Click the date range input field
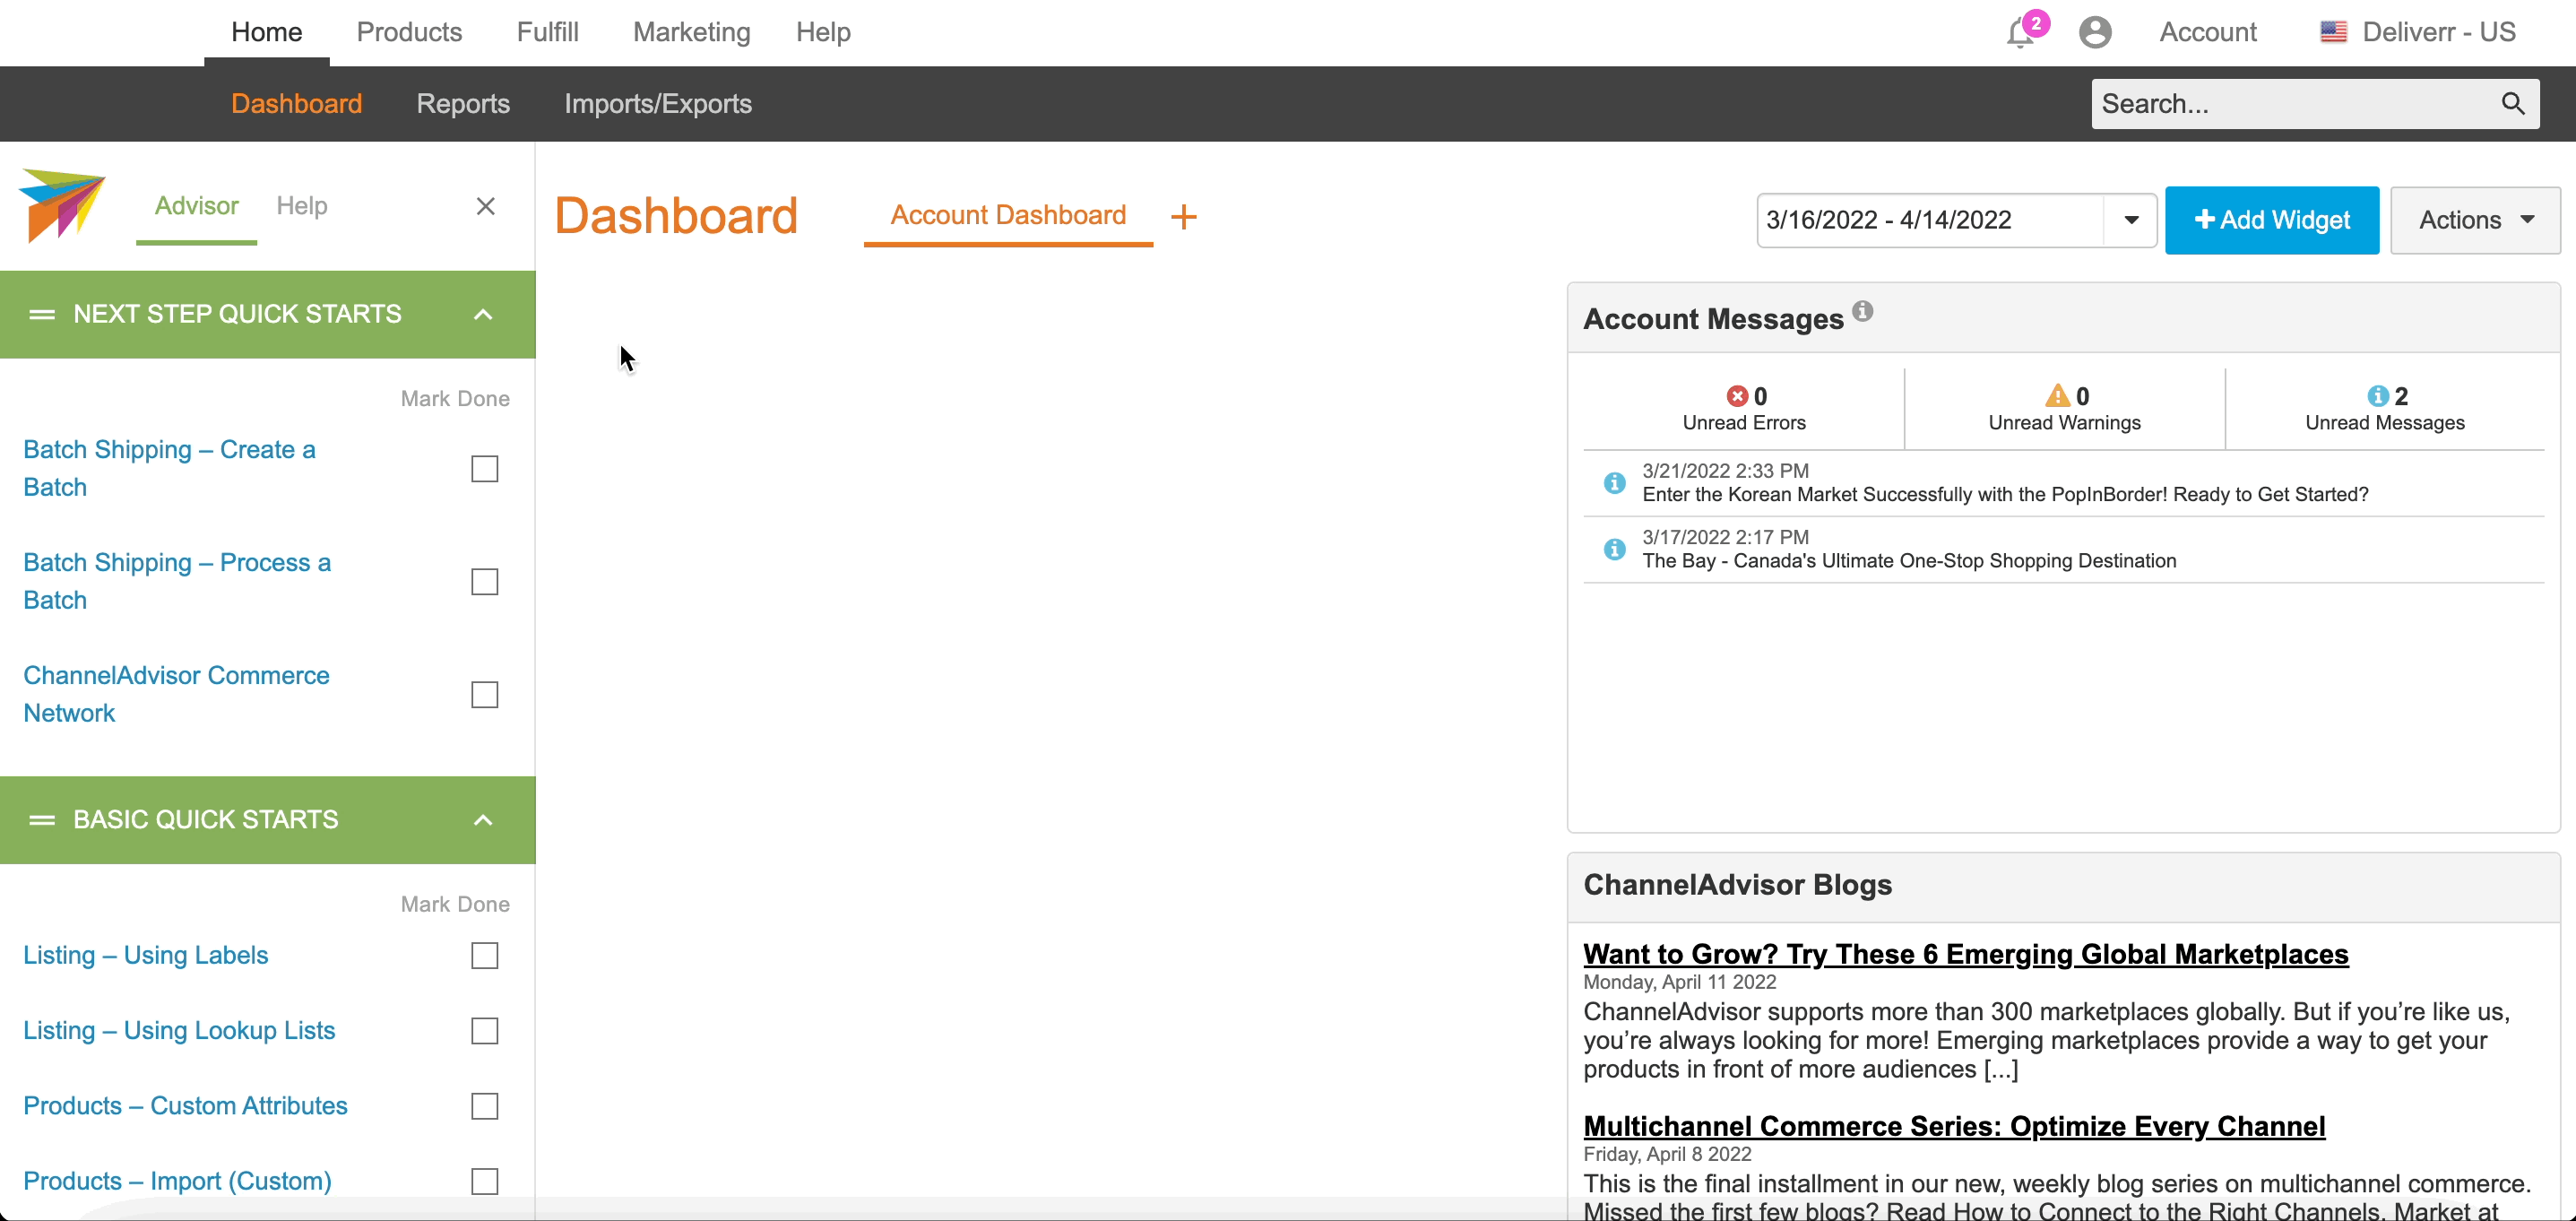This screenshot has height=1221, width=2576. click(1931, 220)
